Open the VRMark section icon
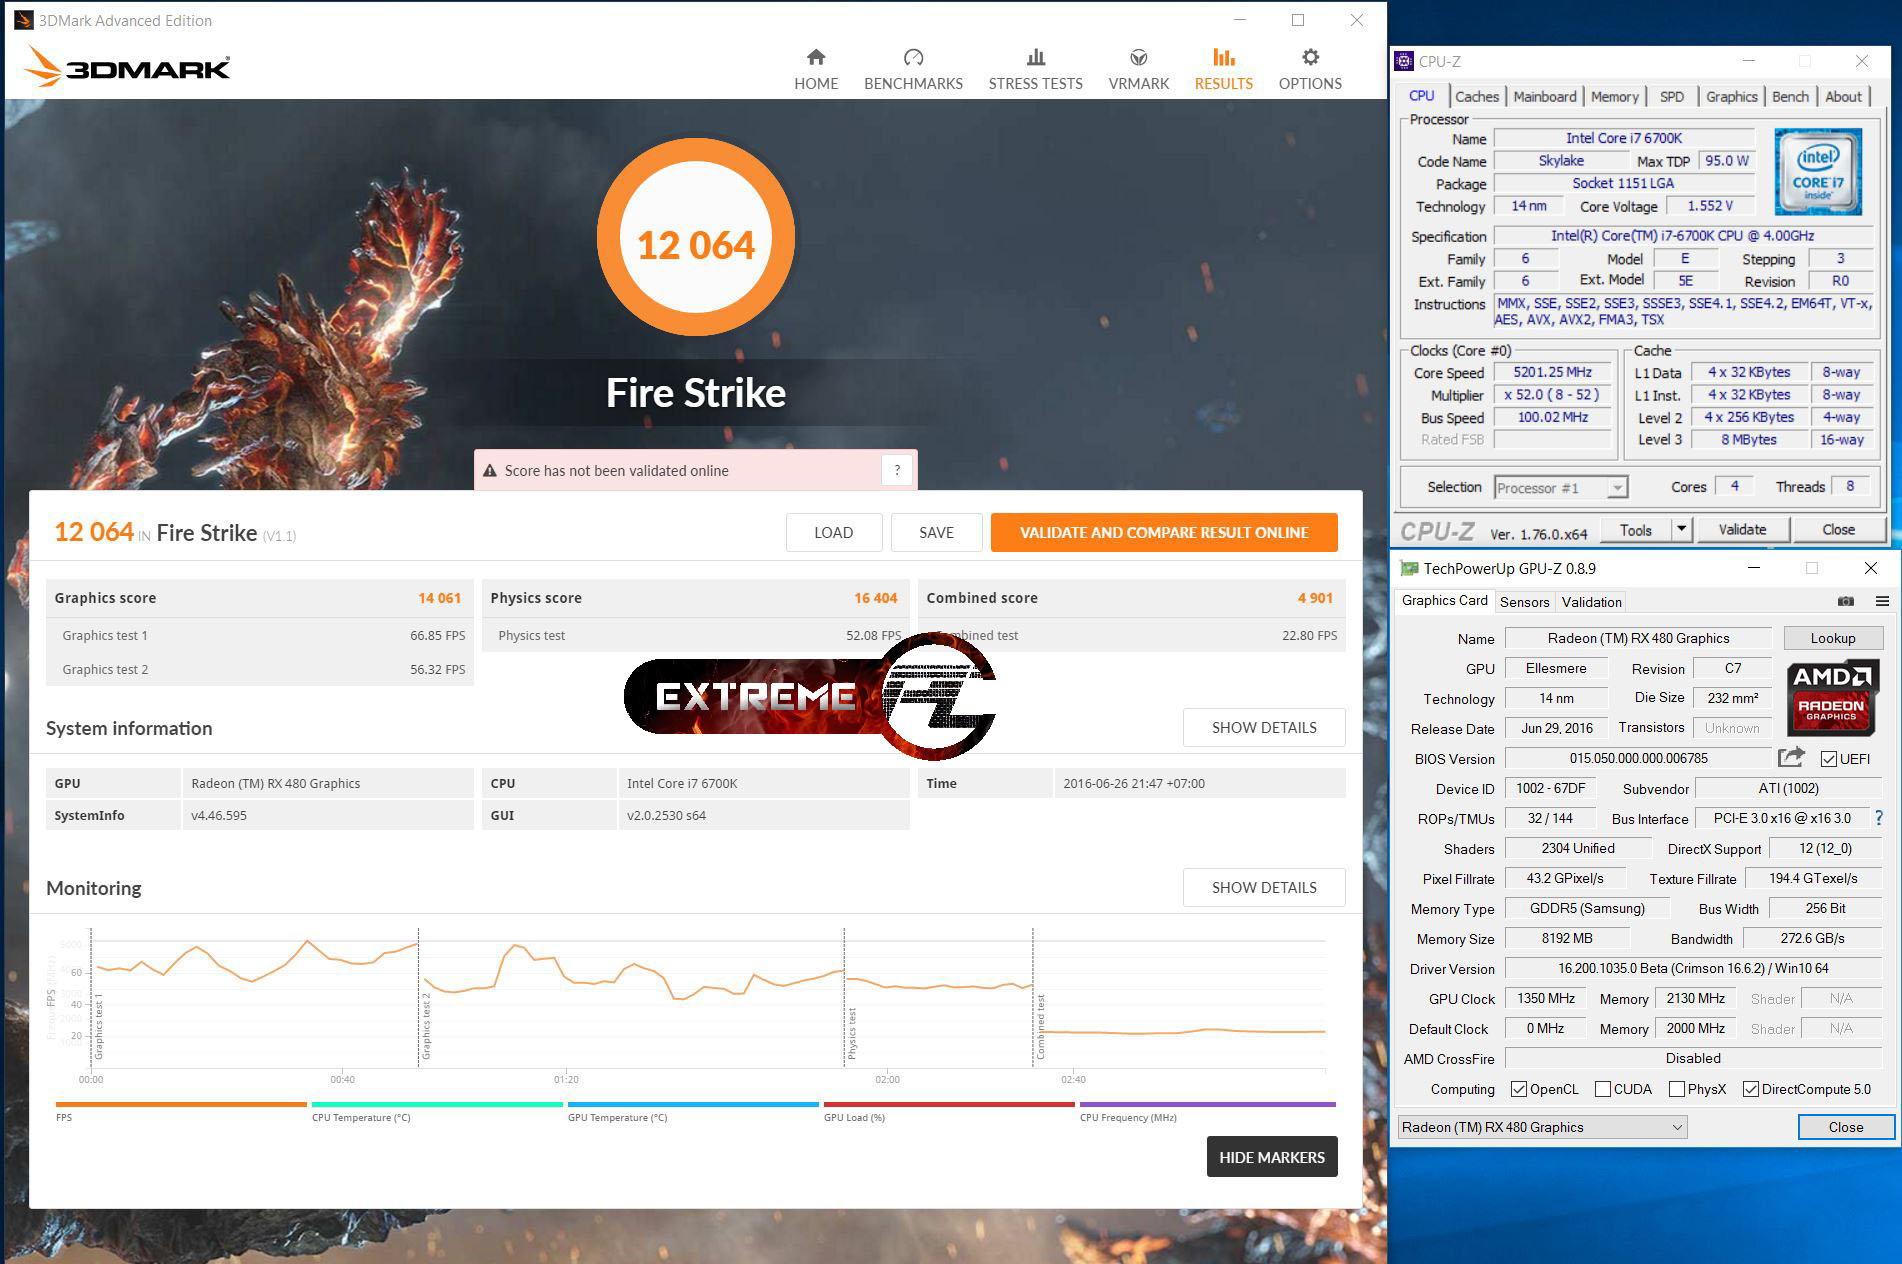The height and width of the screenshot is (1264, 1902). [1138, 58]
